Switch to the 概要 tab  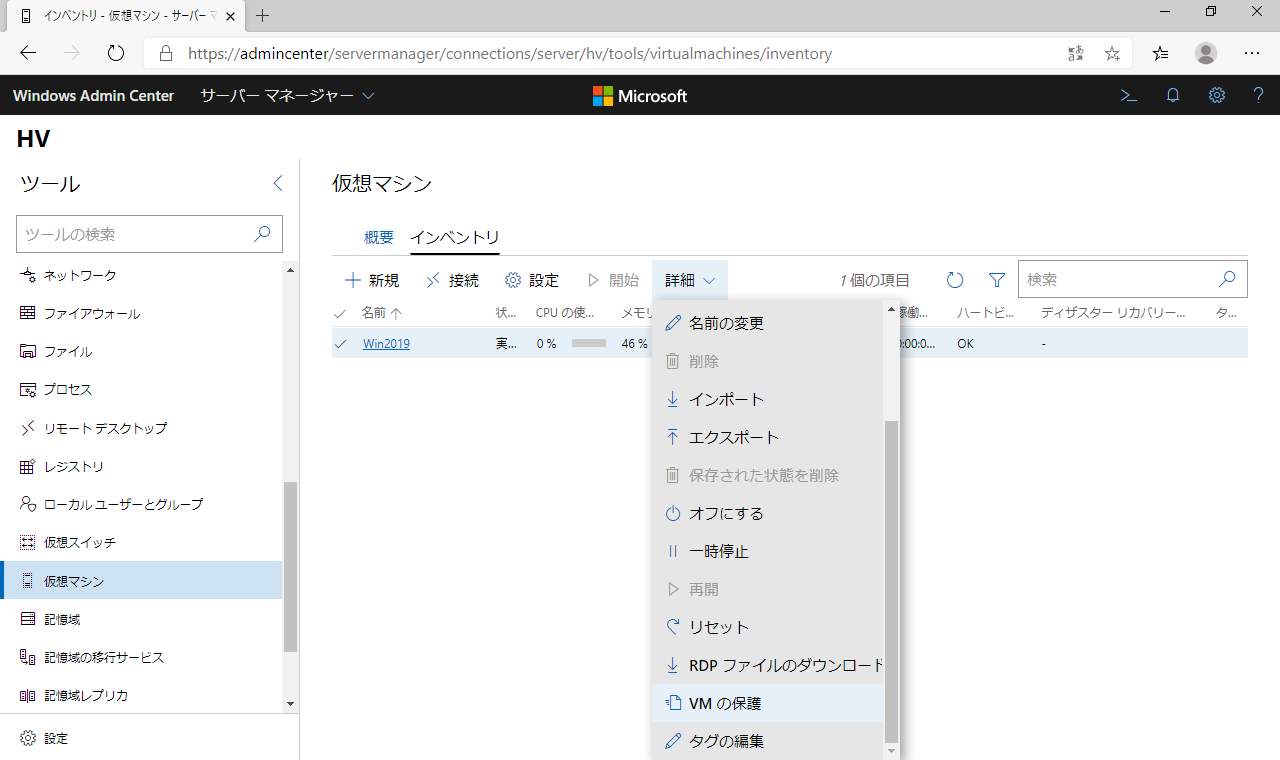379,237
